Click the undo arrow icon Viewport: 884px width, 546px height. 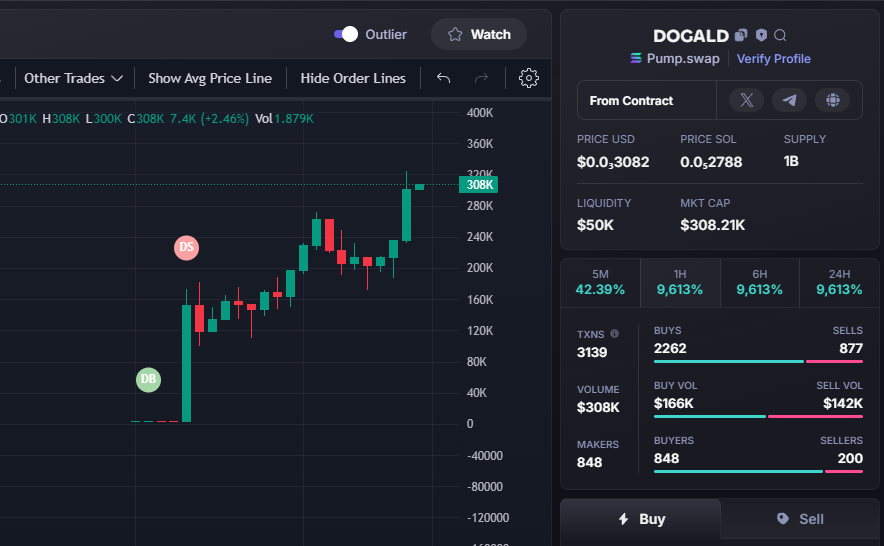click(444, 78)
